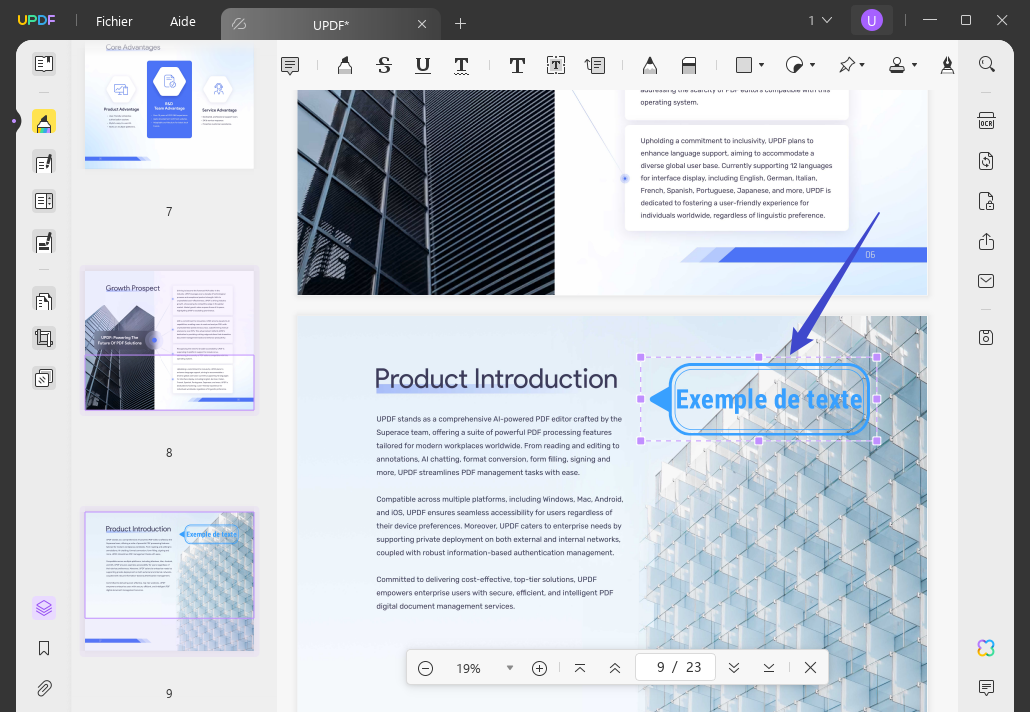Select the Squiggly underline tool

462,65
